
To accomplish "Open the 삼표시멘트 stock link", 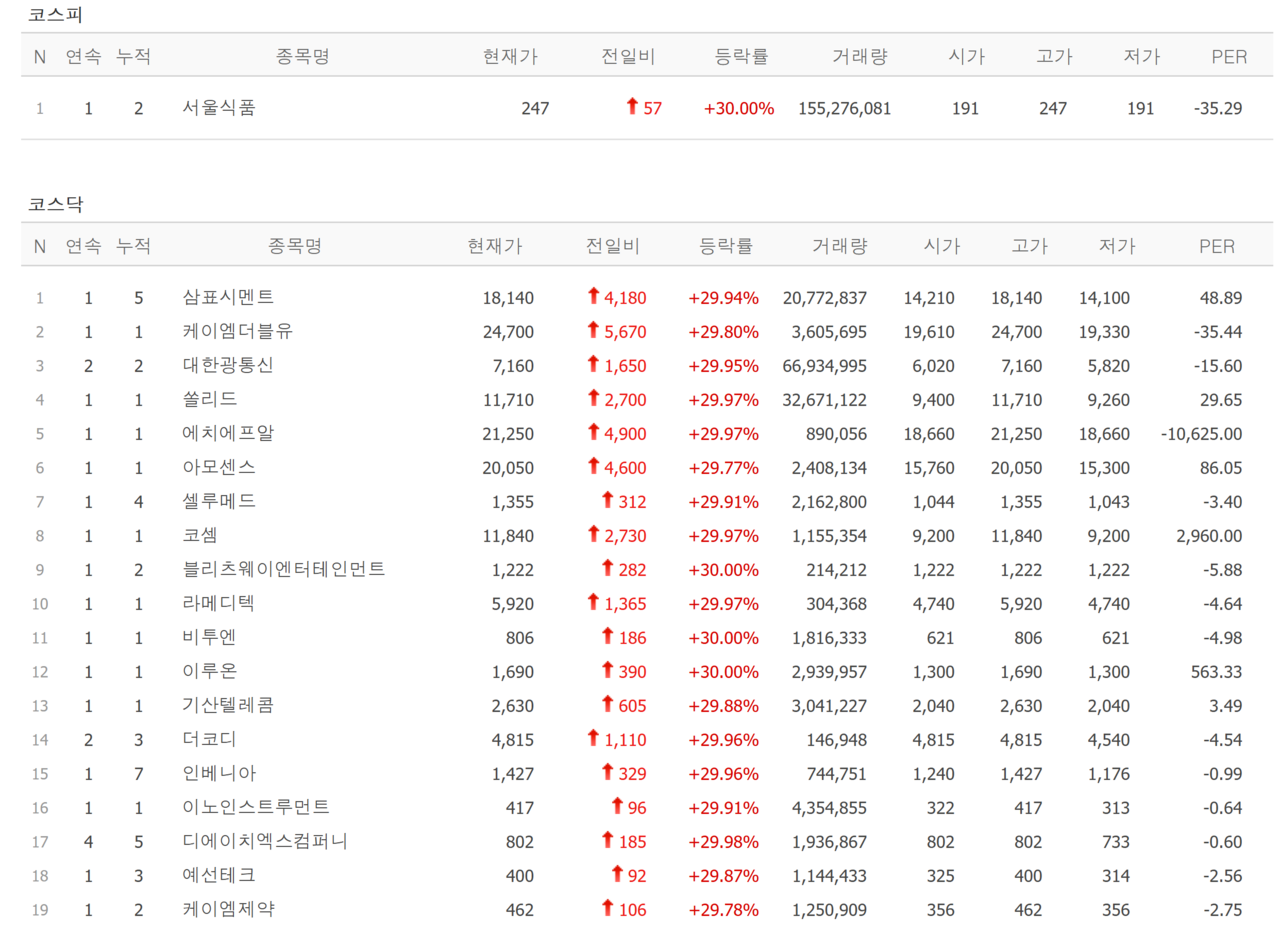I will coord(228,297).
